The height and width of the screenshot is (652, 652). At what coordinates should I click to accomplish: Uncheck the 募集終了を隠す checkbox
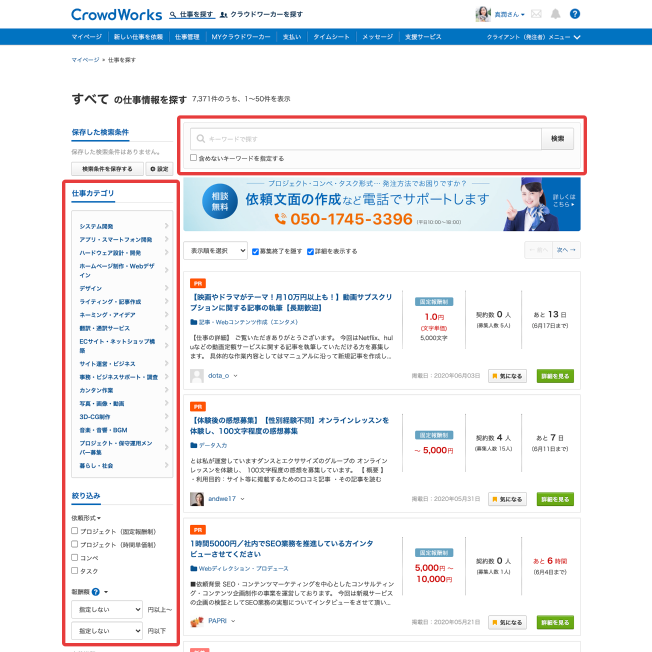(256, 251)
